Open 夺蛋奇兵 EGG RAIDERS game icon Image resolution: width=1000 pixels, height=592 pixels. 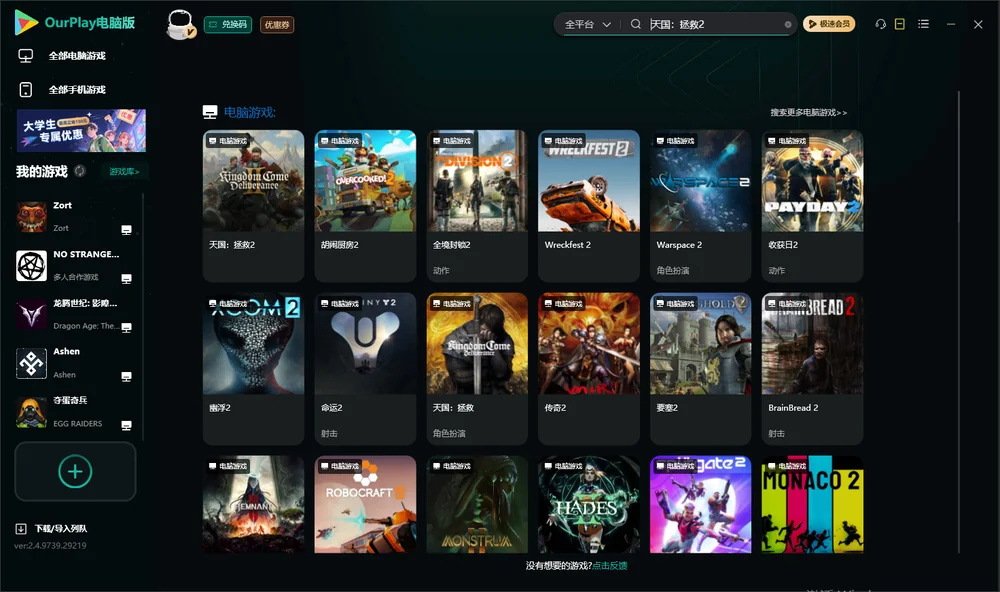click(31, 413)
